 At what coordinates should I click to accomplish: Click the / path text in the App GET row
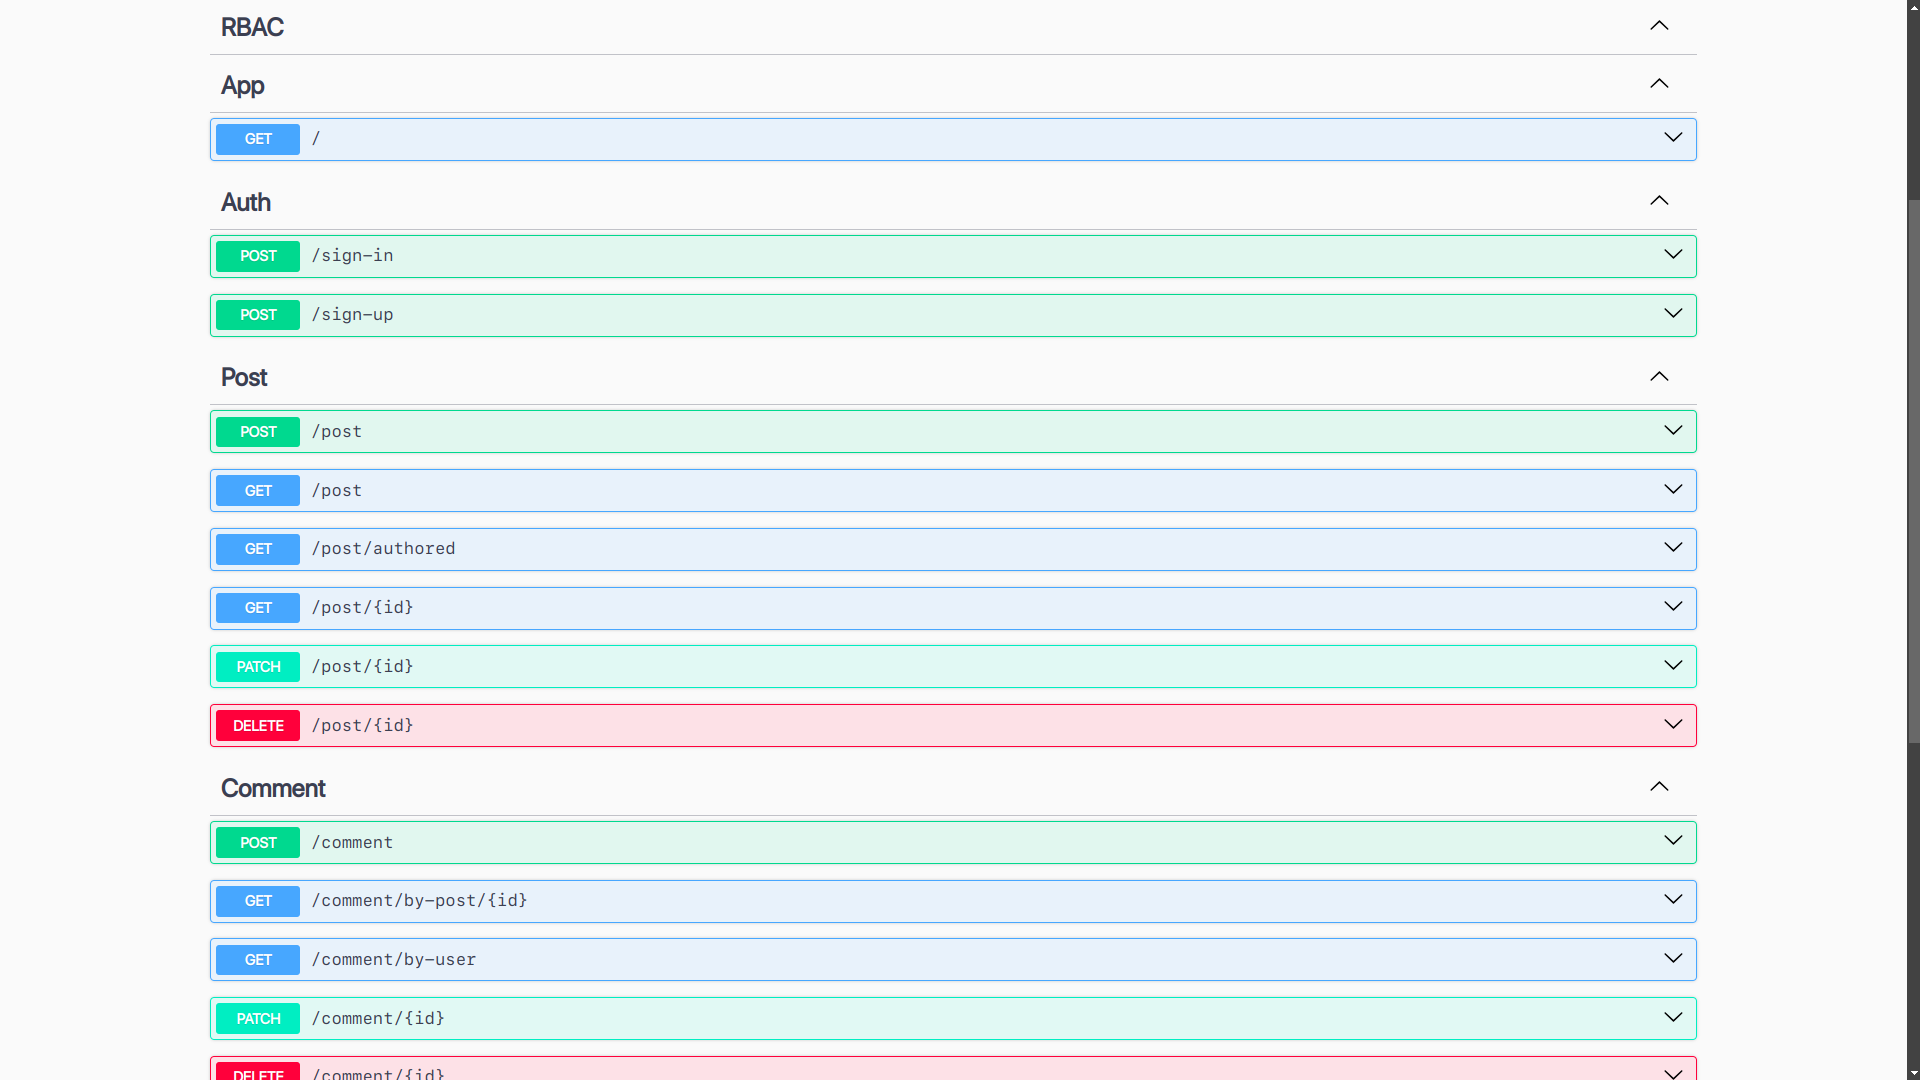(x=316, y=139)
